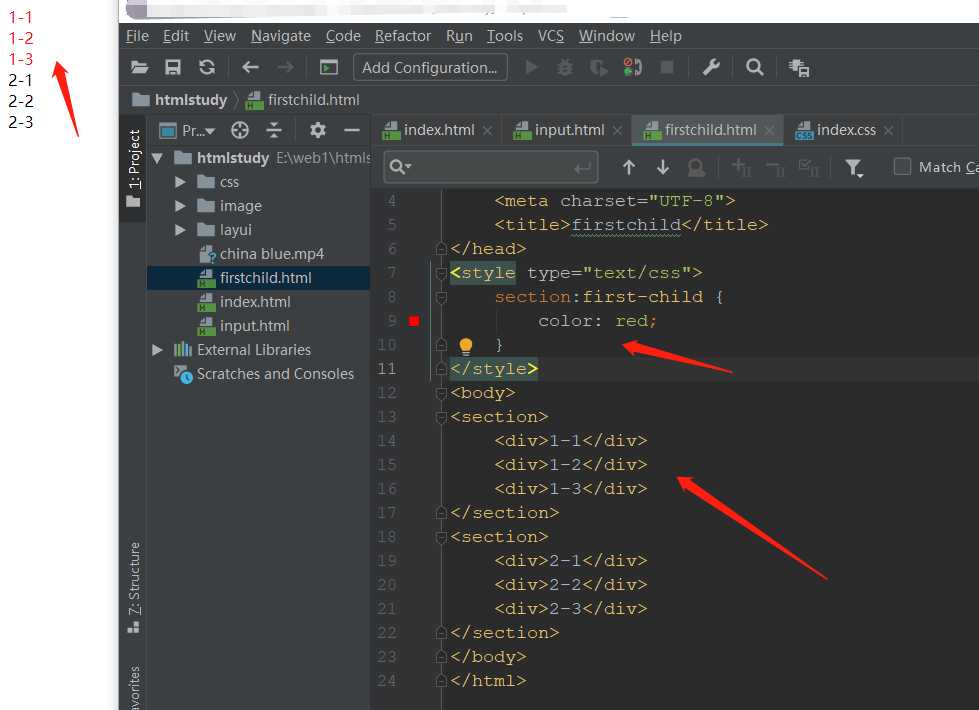Screen dimensions: 979x710
Task: Open the Project view dropdown
Action: point(188,130)
